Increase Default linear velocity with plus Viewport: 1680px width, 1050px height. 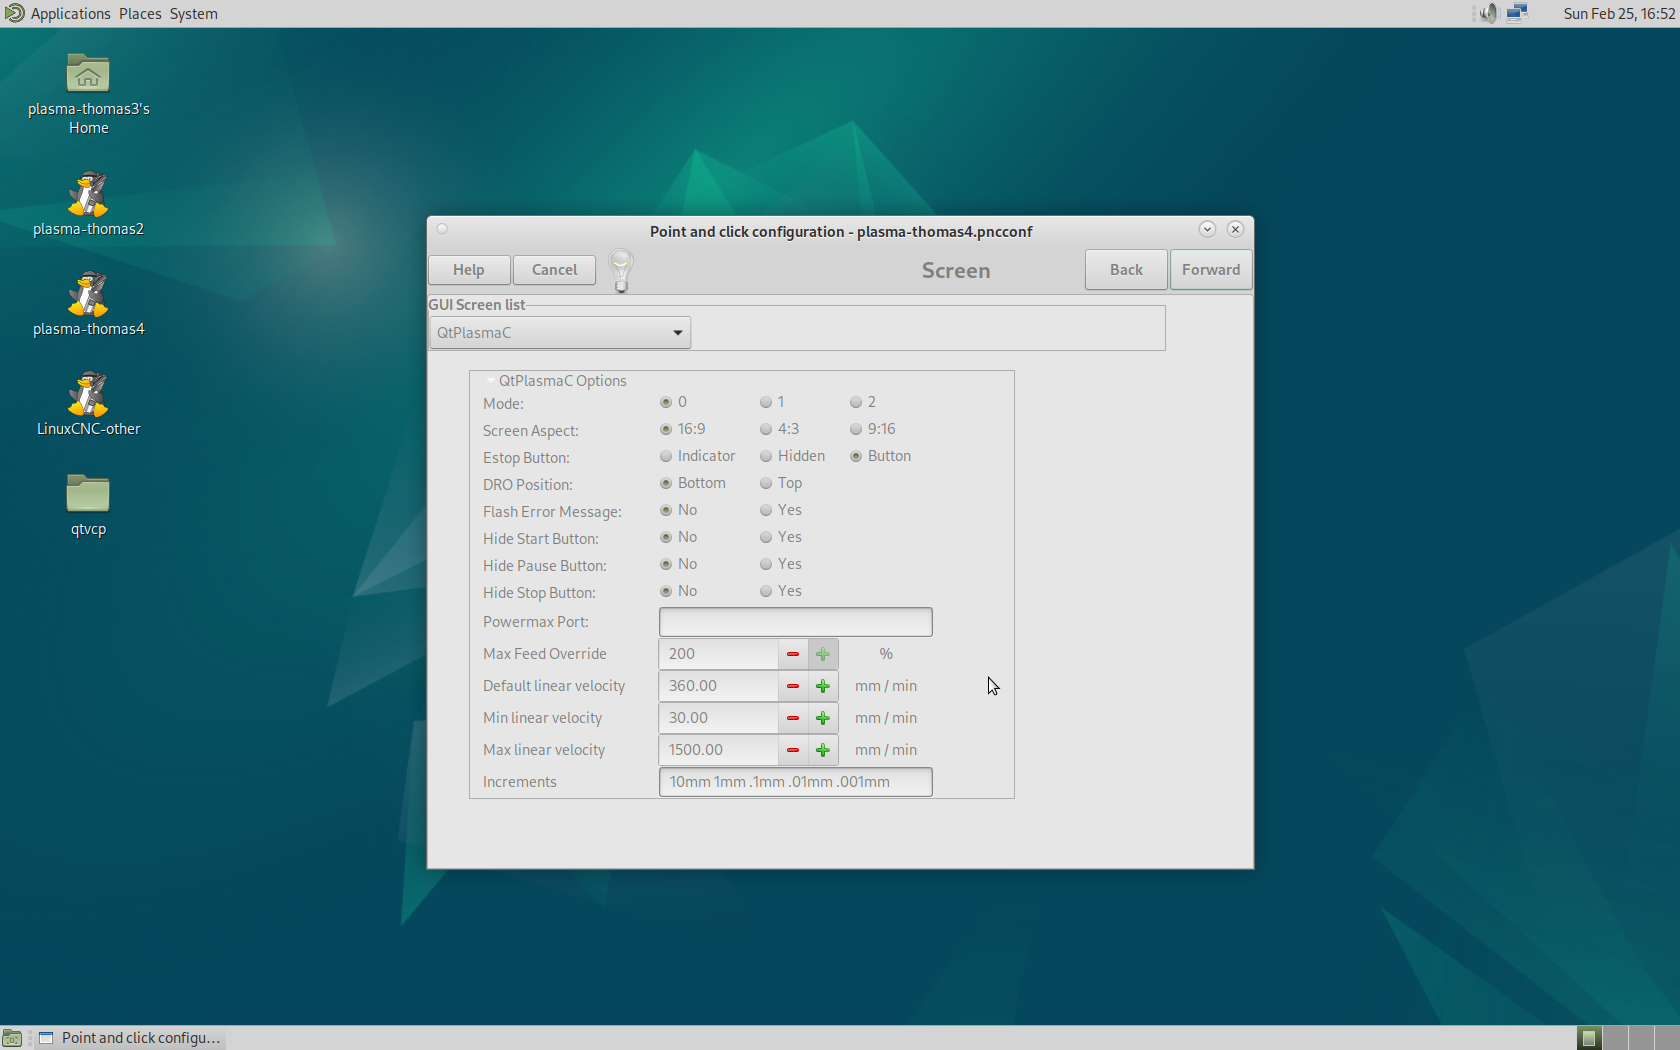tap(823, 686)
